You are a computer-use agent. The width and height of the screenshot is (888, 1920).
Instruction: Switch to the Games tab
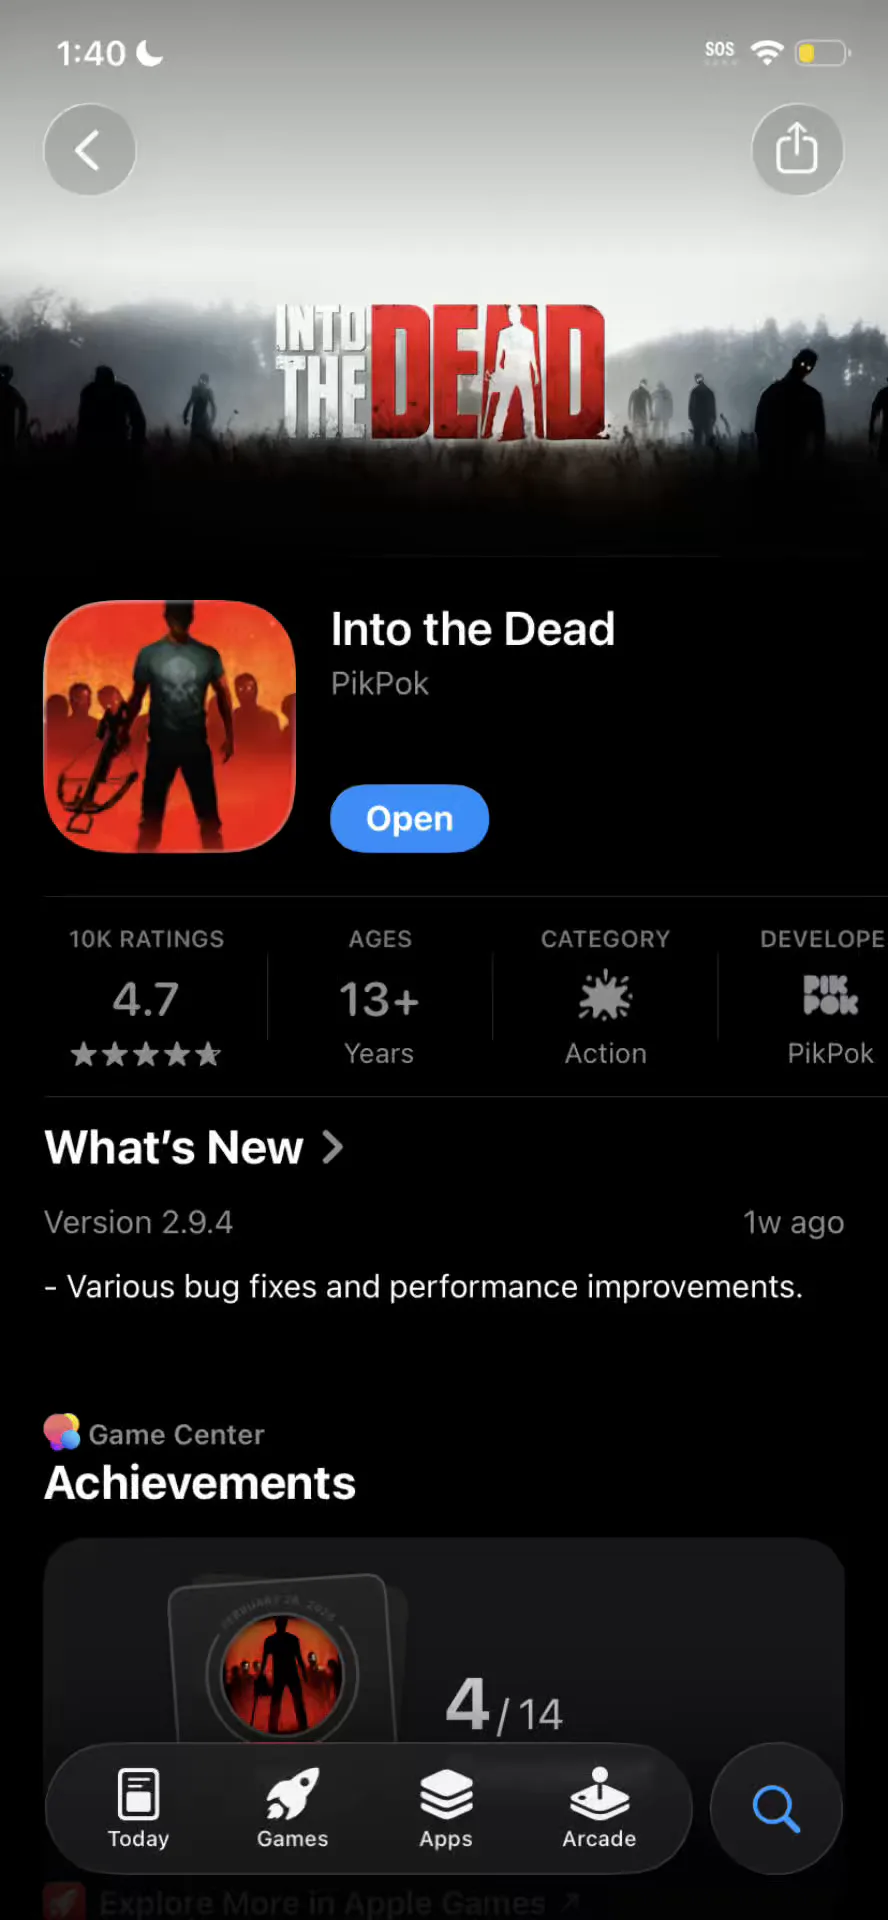[292, 1808]
